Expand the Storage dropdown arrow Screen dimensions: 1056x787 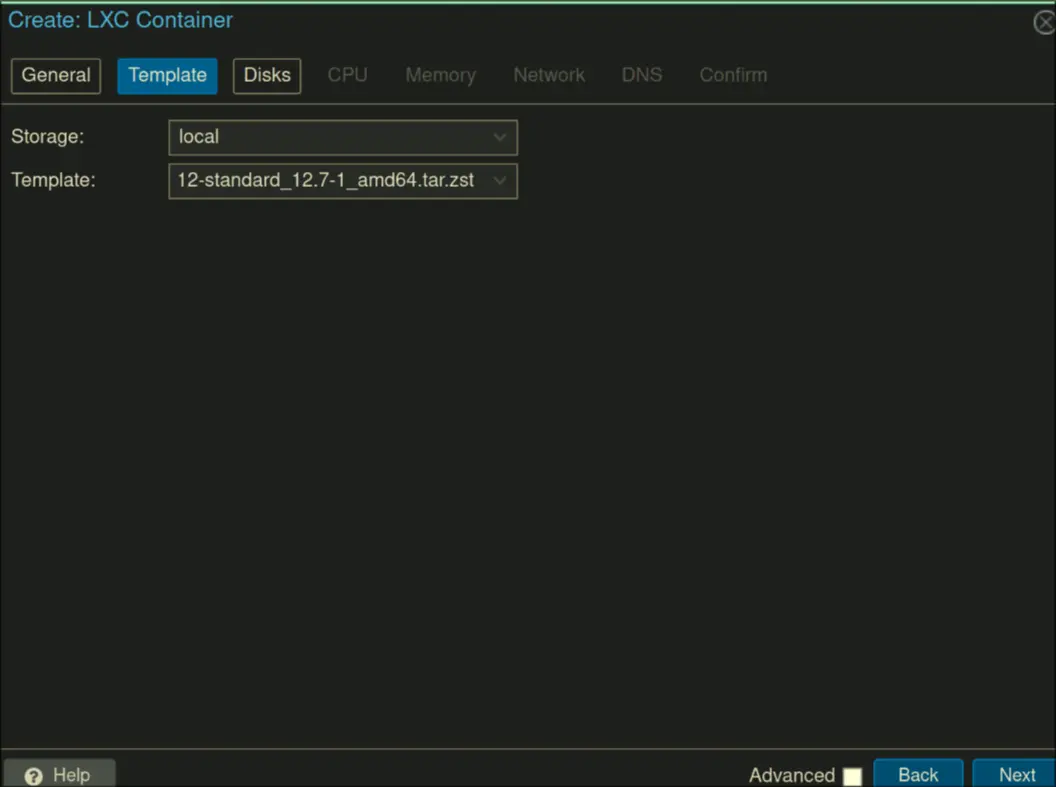point(500,137)
